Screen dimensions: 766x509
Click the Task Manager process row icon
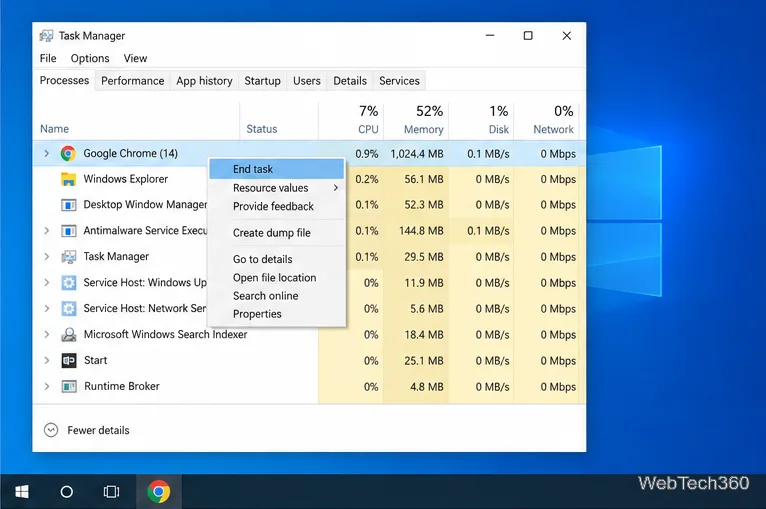68,256
